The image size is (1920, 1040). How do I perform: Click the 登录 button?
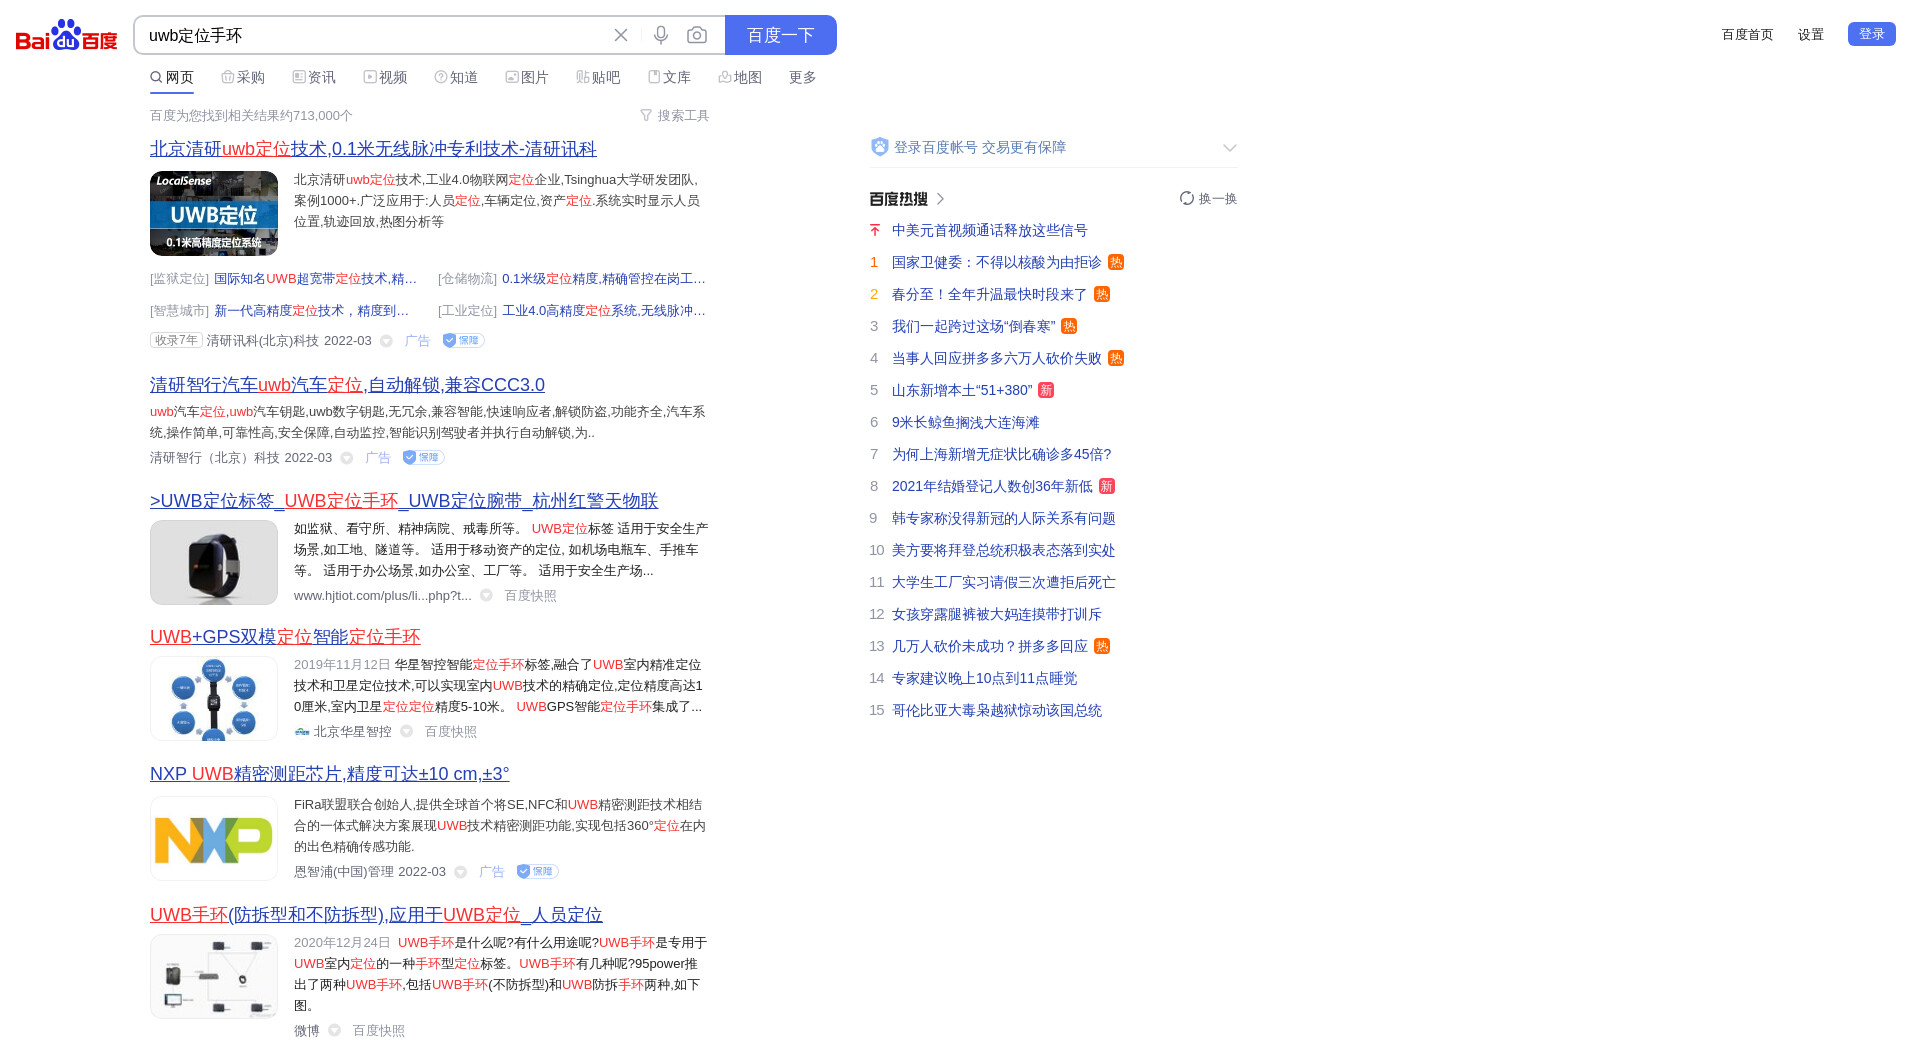click(1871, 34)
